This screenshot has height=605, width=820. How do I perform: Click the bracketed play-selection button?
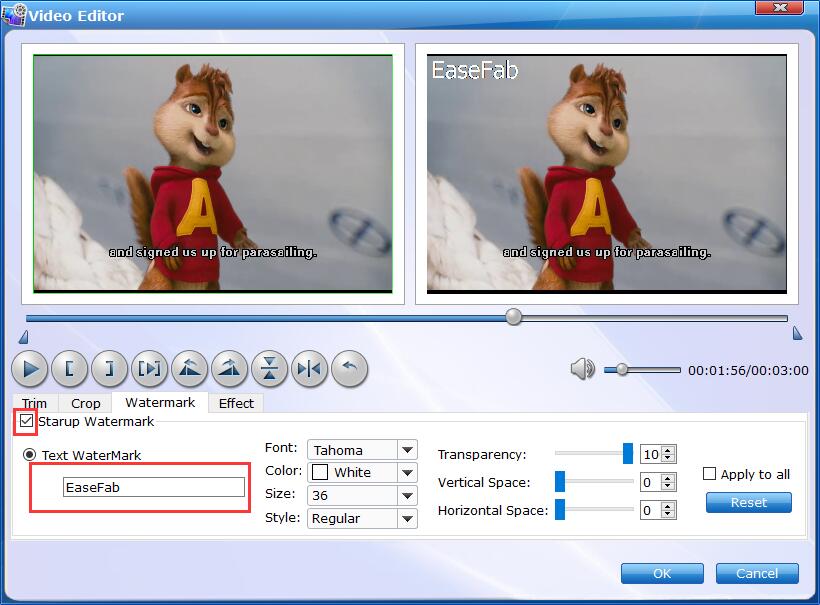(150, 369)
